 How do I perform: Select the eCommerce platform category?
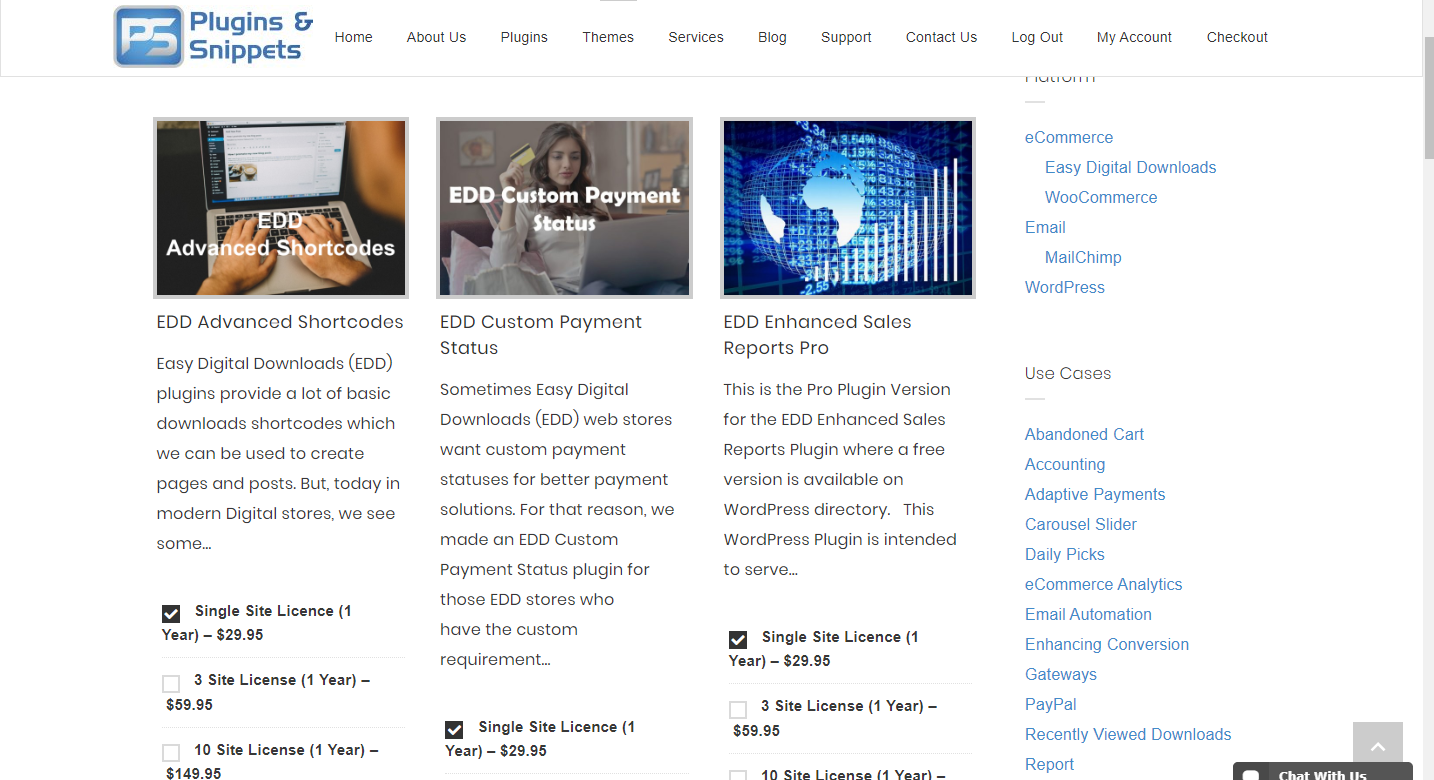coord(1069,137)
